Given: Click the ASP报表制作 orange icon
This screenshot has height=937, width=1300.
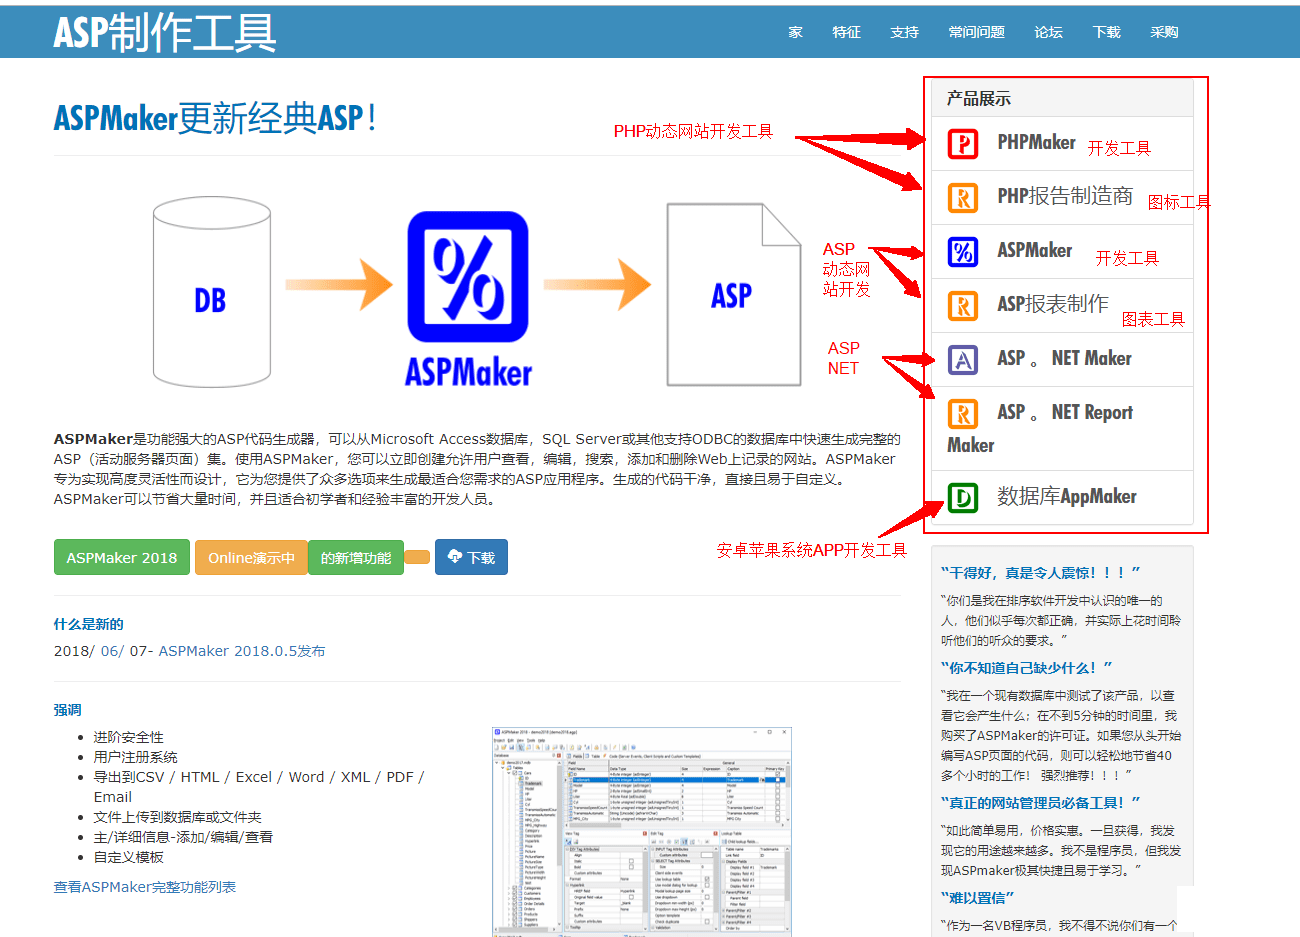Looking at the screenshot, I should [963, 306].
